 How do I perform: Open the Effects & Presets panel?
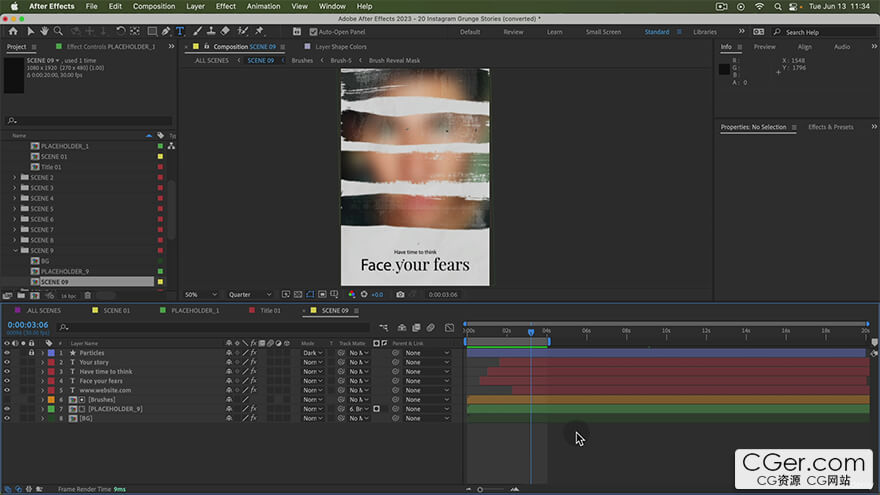pyautogui.click(x=830, y=127)
